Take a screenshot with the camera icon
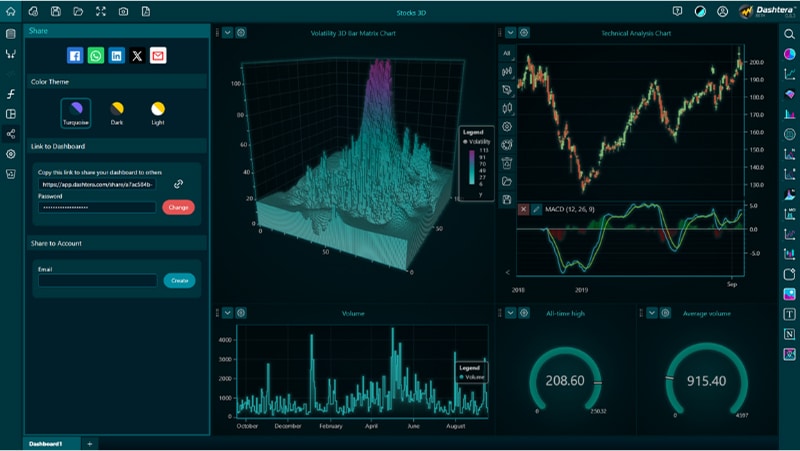This screenshot has width=800, height=451. click(123, 11)
